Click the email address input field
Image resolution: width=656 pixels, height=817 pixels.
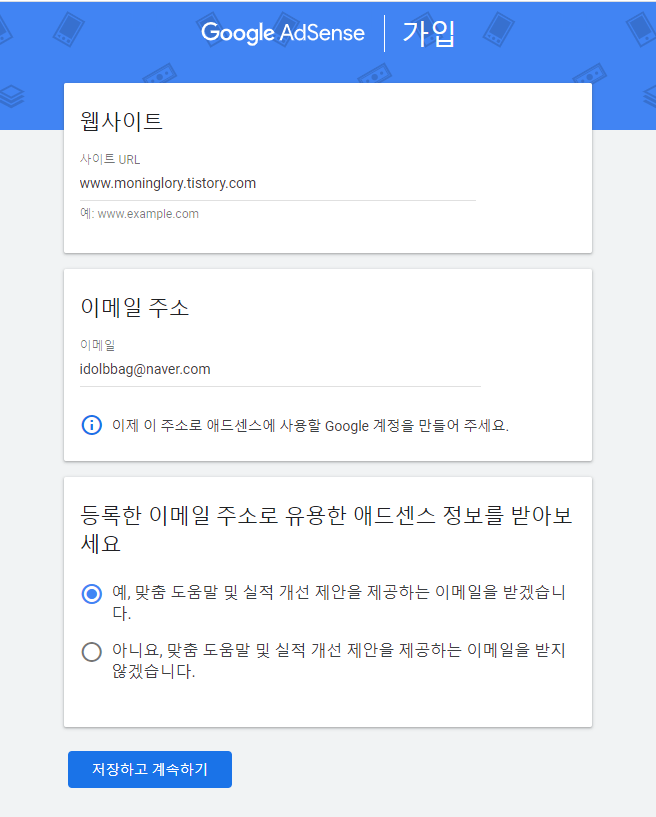[280, 370]
